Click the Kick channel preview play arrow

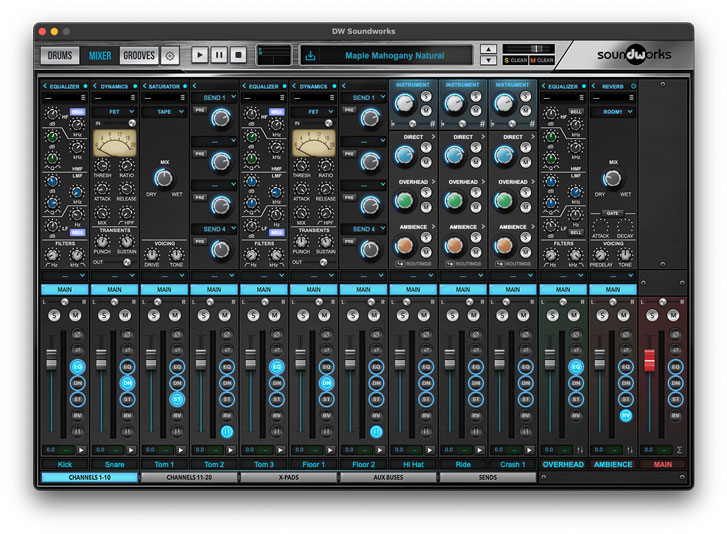click(x=81, y=450)
